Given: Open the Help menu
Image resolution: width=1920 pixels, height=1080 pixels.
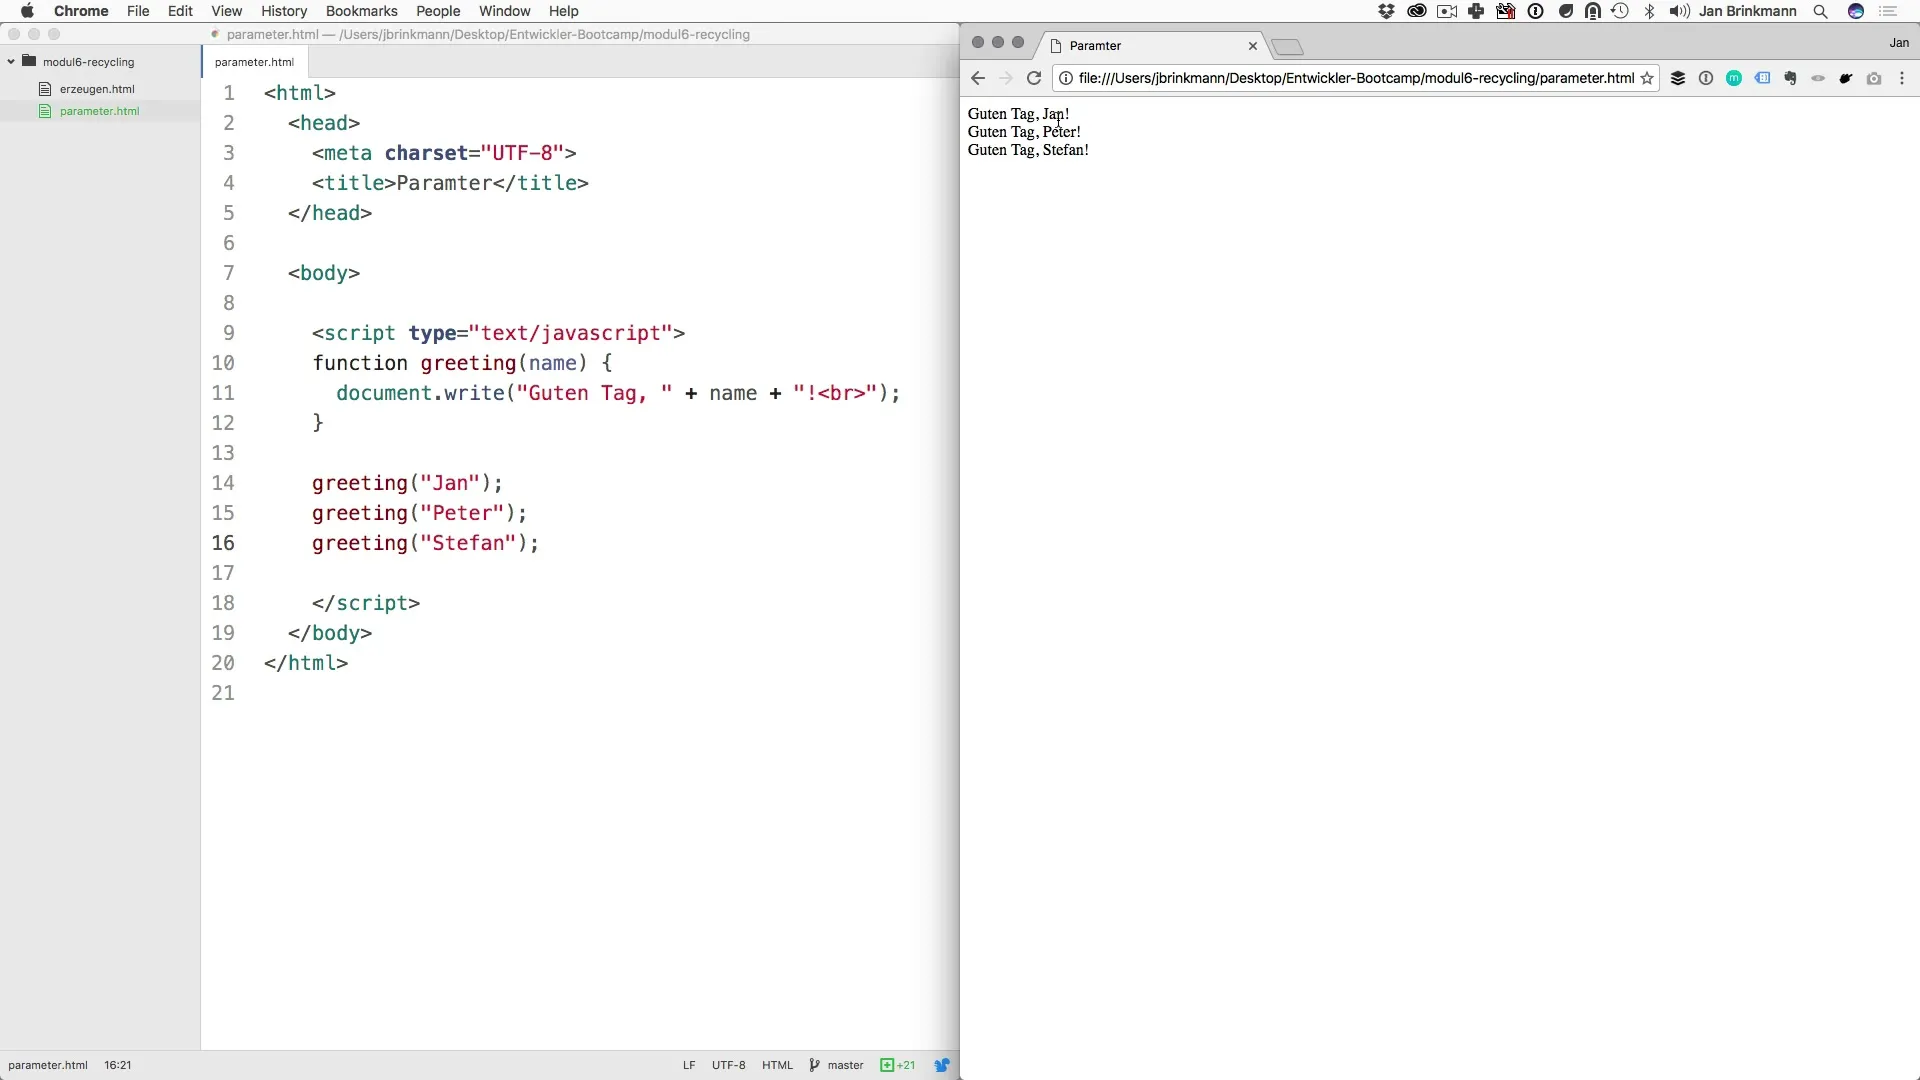Looking at the screenshot, I should click(564, 11).
